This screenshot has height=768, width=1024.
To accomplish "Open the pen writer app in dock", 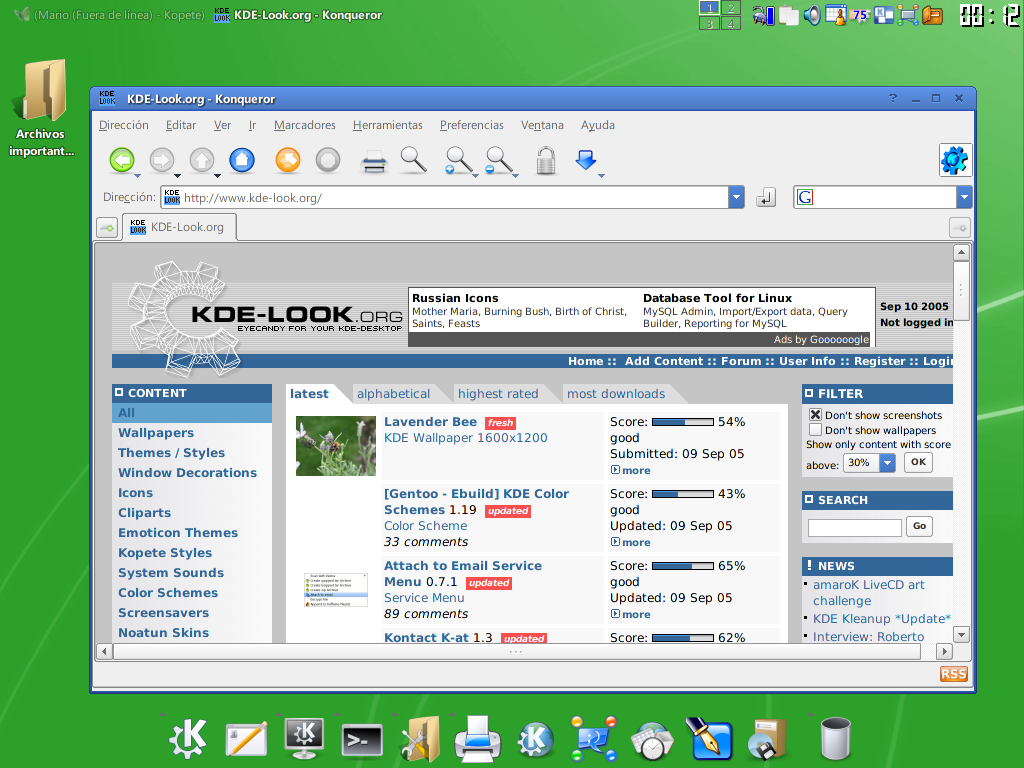I will tap(711, 739).
